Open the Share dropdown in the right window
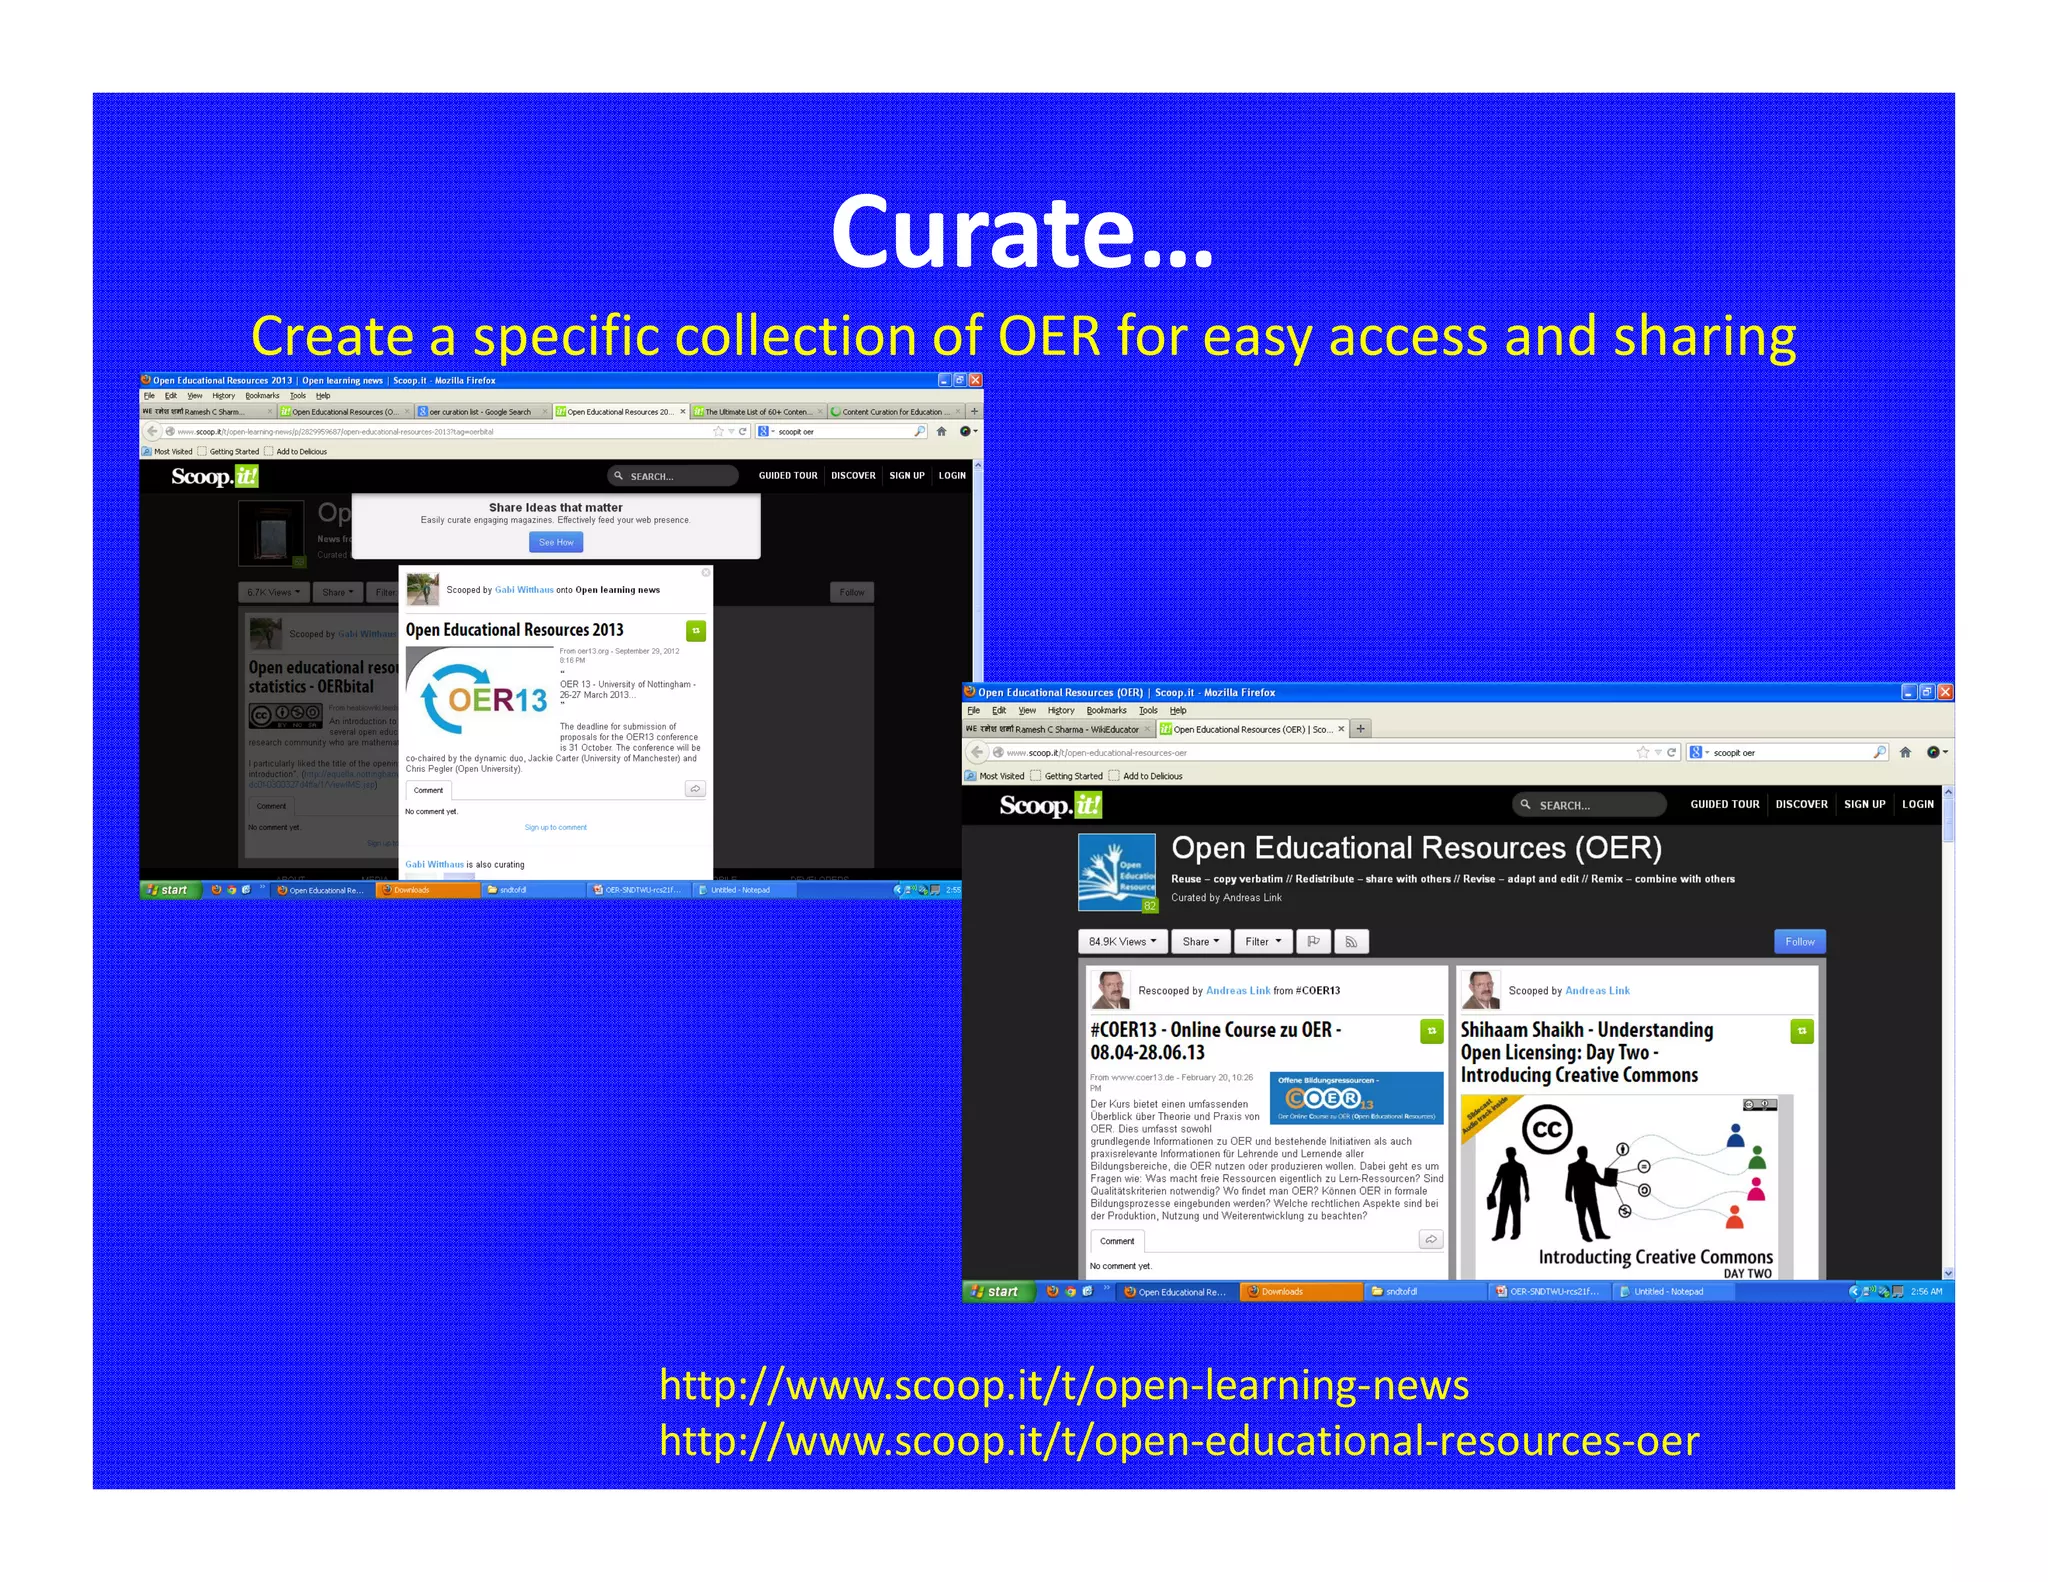 pyautogui.click(x=1201, y=941)
